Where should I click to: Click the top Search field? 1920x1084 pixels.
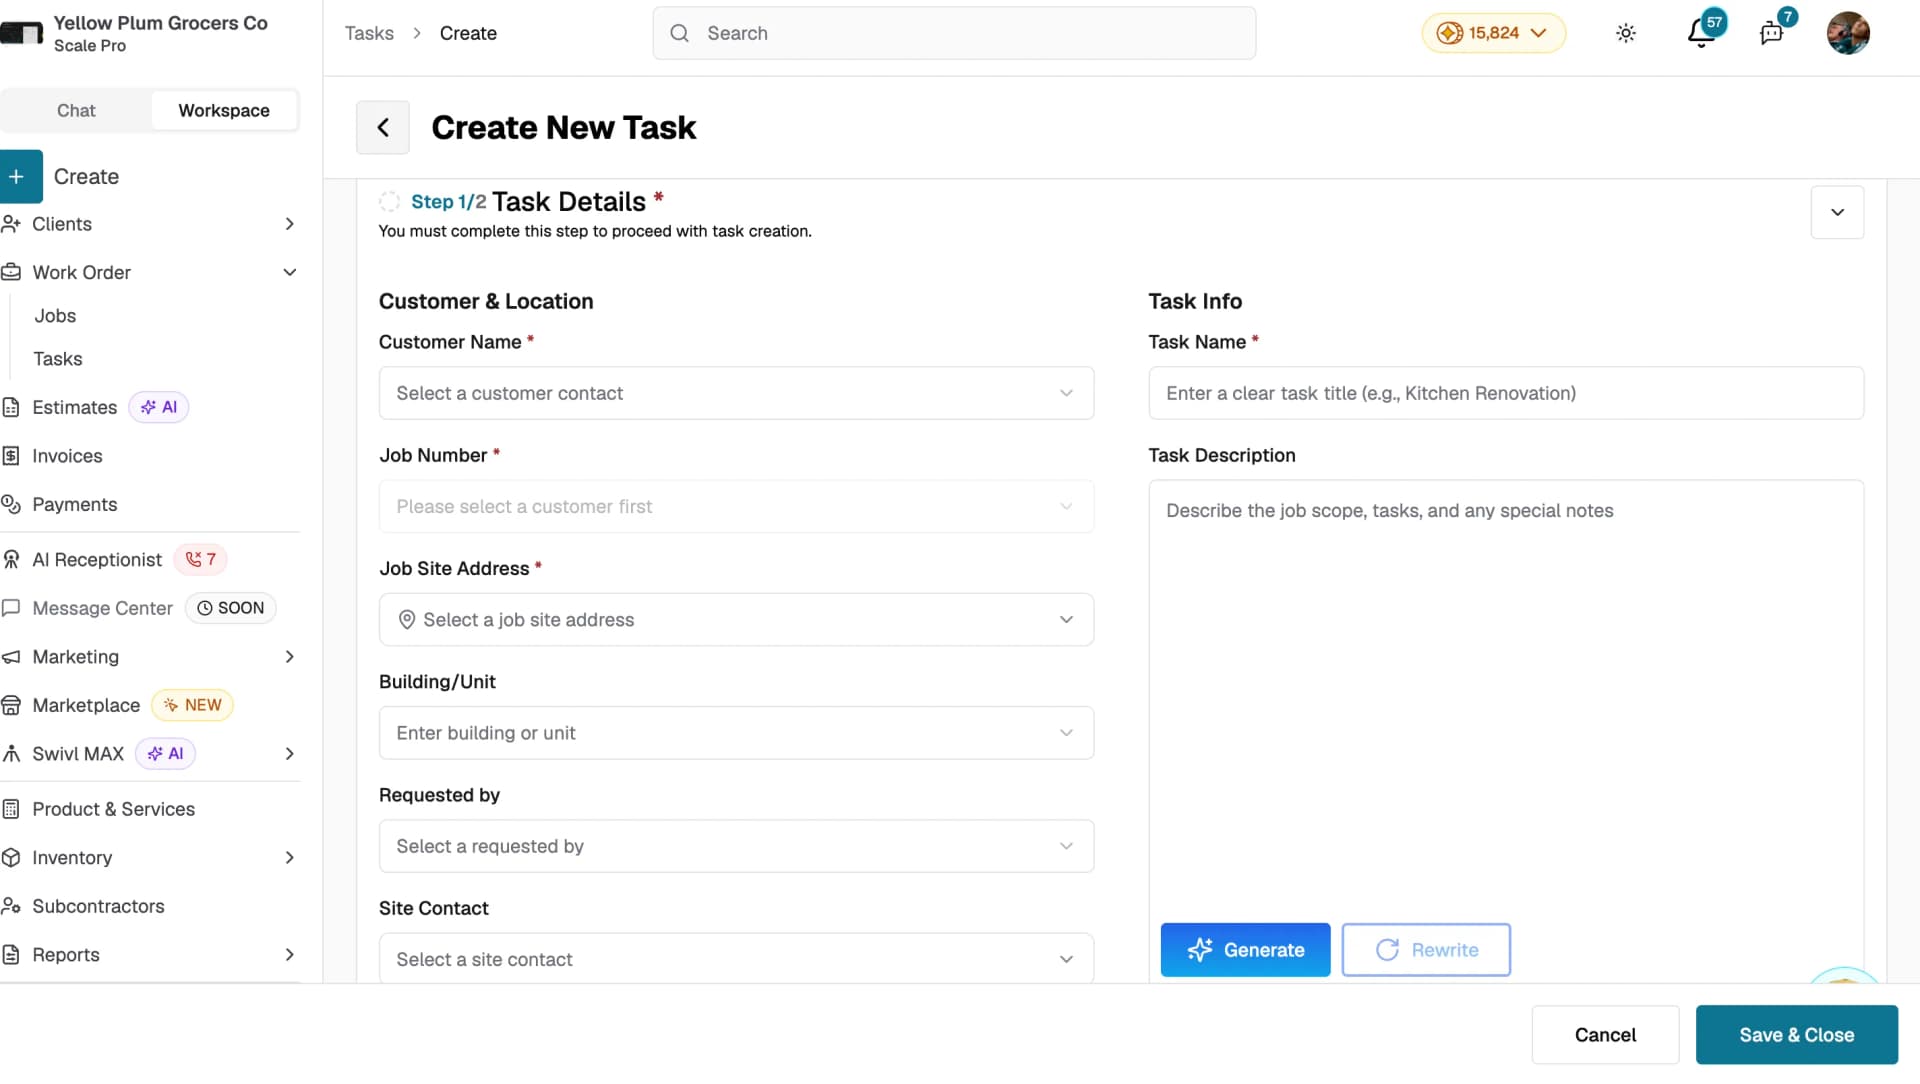pos(954,33)
